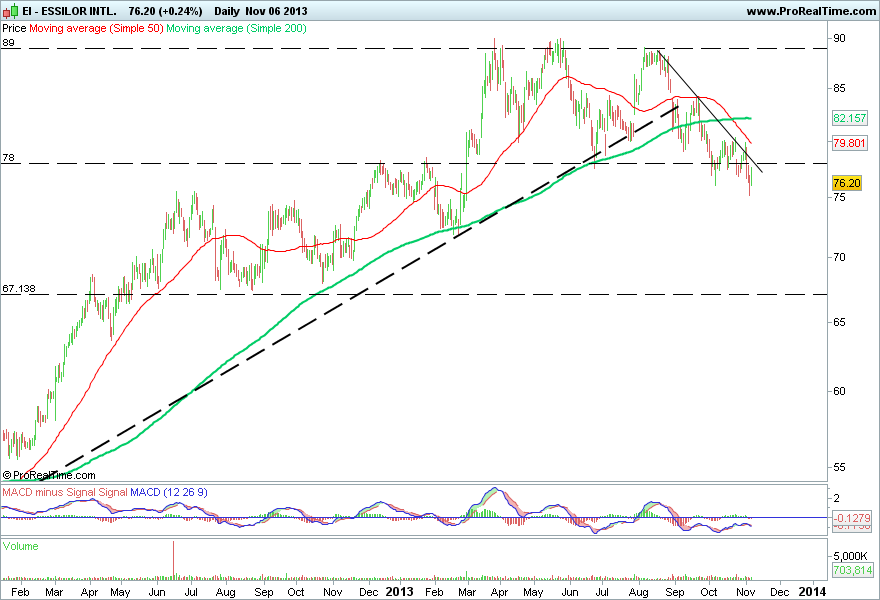Click the '703,814' volume value box
880x600 pixels.
pos(853,570)
